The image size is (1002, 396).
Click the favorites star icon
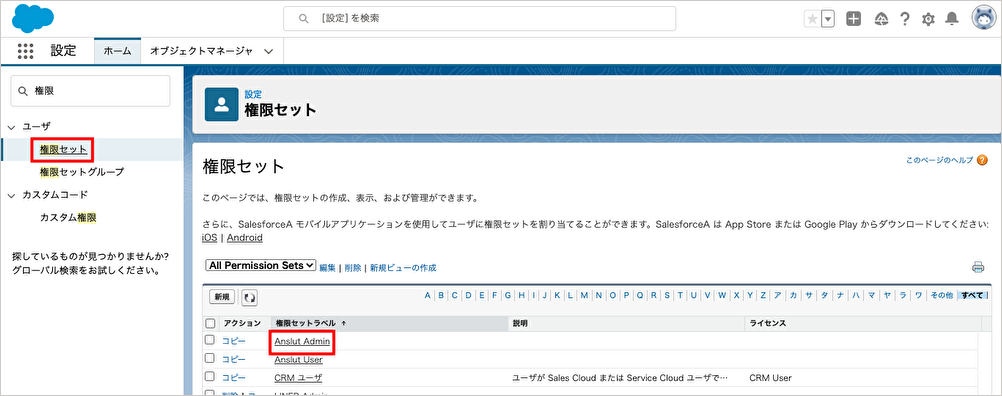pyautogui.click(x=812, y=19)
